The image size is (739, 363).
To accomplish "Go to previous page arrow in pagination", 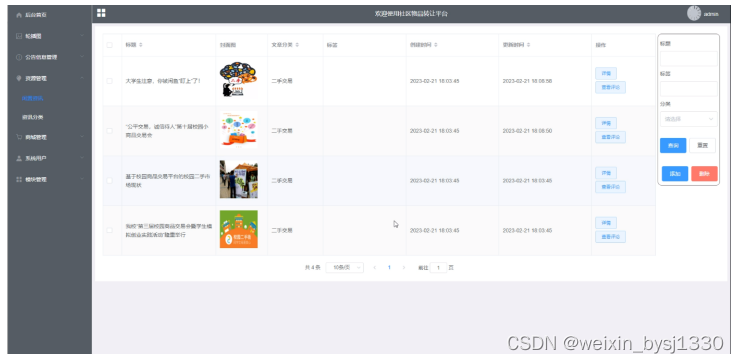I will (375, 267).
